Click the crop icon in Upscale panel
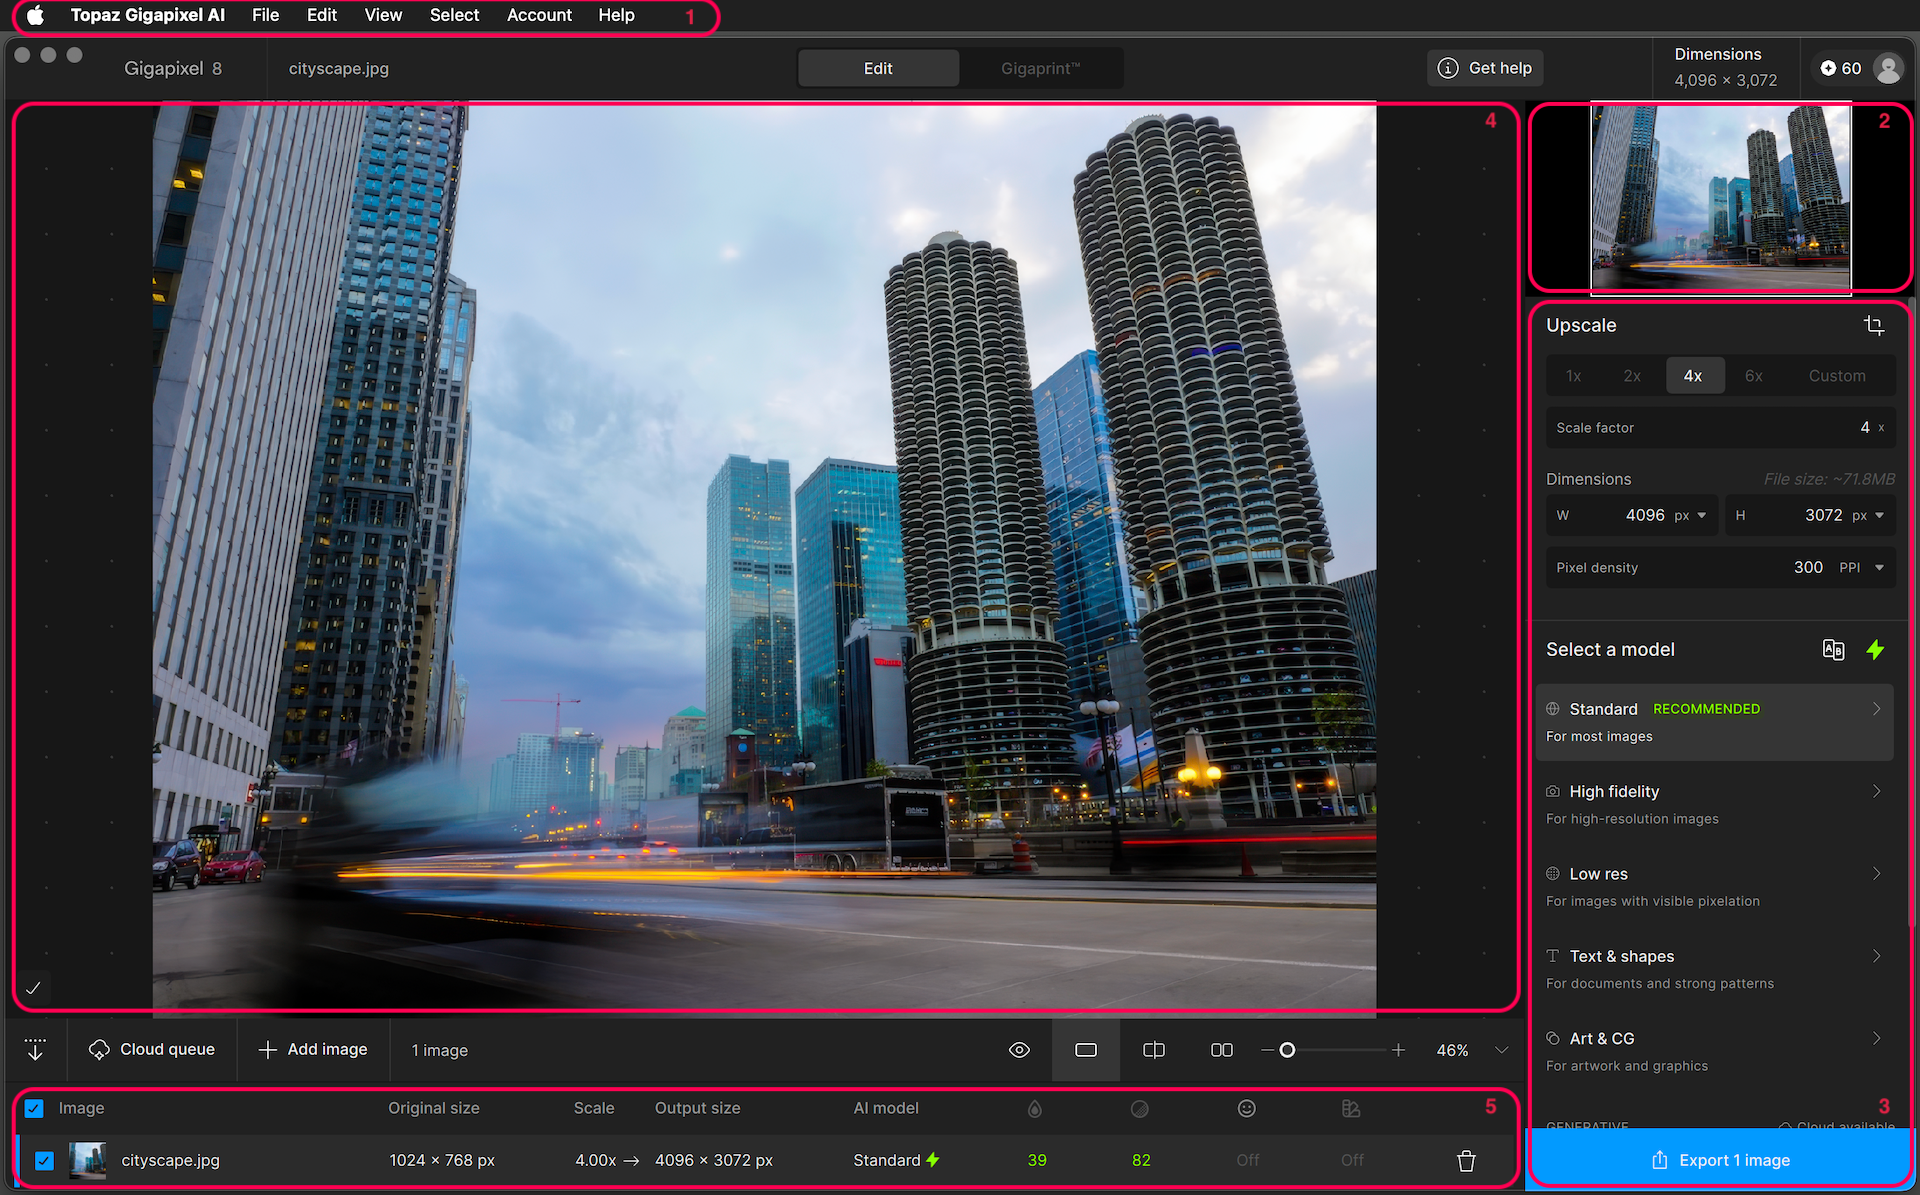Screen dimensions: 1920x1195 point(1873,325)
